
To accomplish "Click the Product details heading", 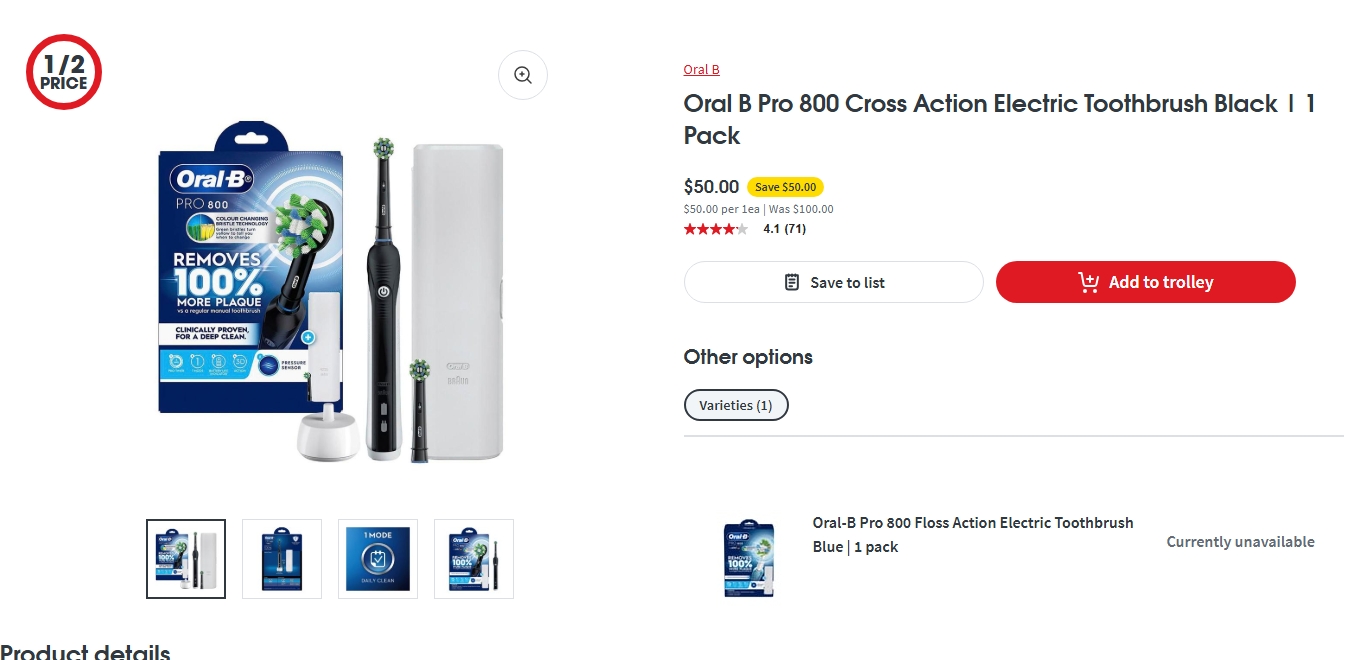I will pos(85,652).
